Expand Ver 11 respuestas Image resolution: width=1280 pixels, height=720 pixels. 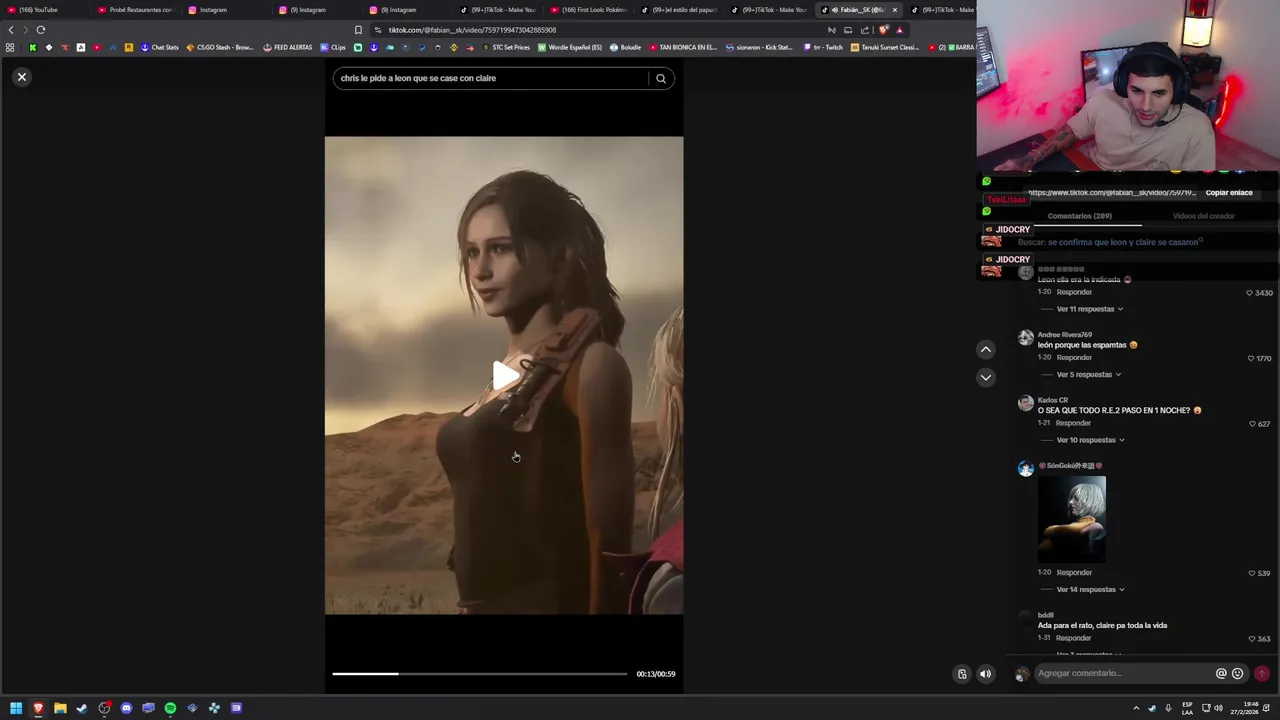point(1090,309)
